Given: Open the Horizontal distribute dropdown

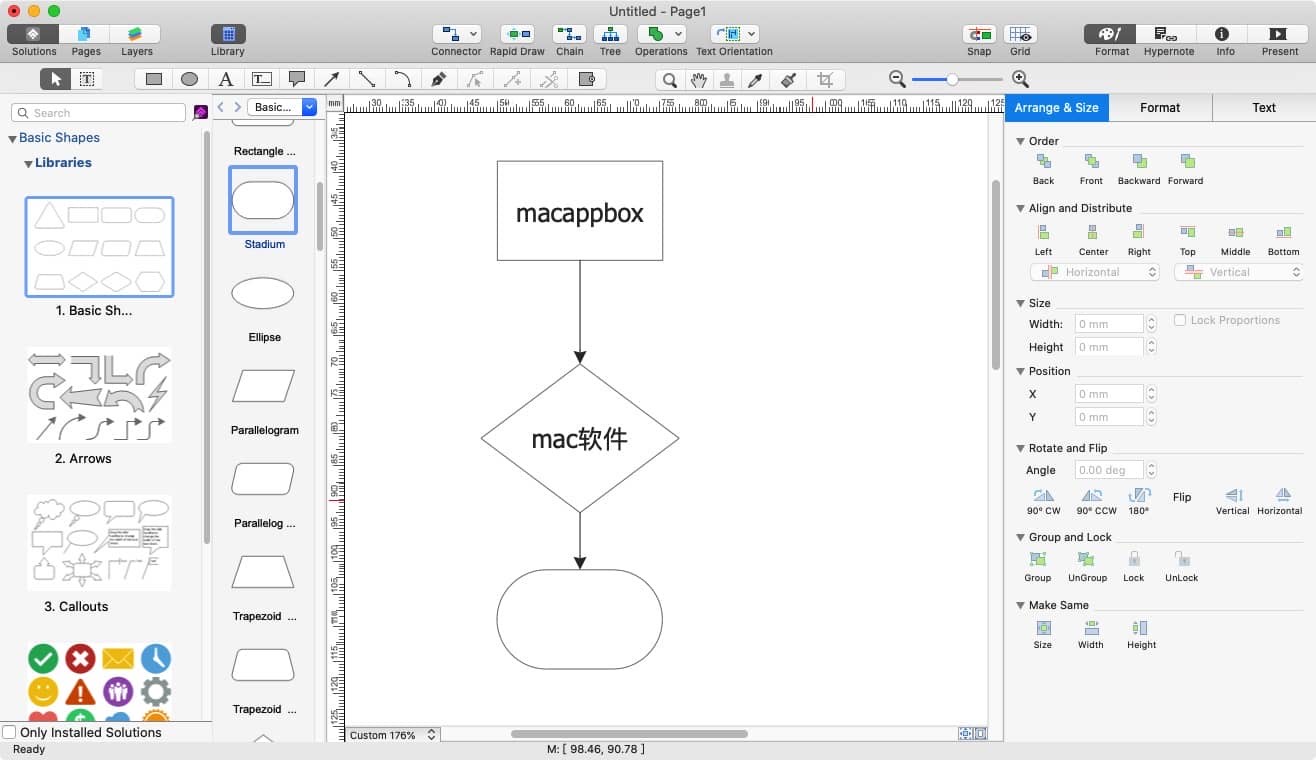Looking at the screenshot, I should [1095, 272].
